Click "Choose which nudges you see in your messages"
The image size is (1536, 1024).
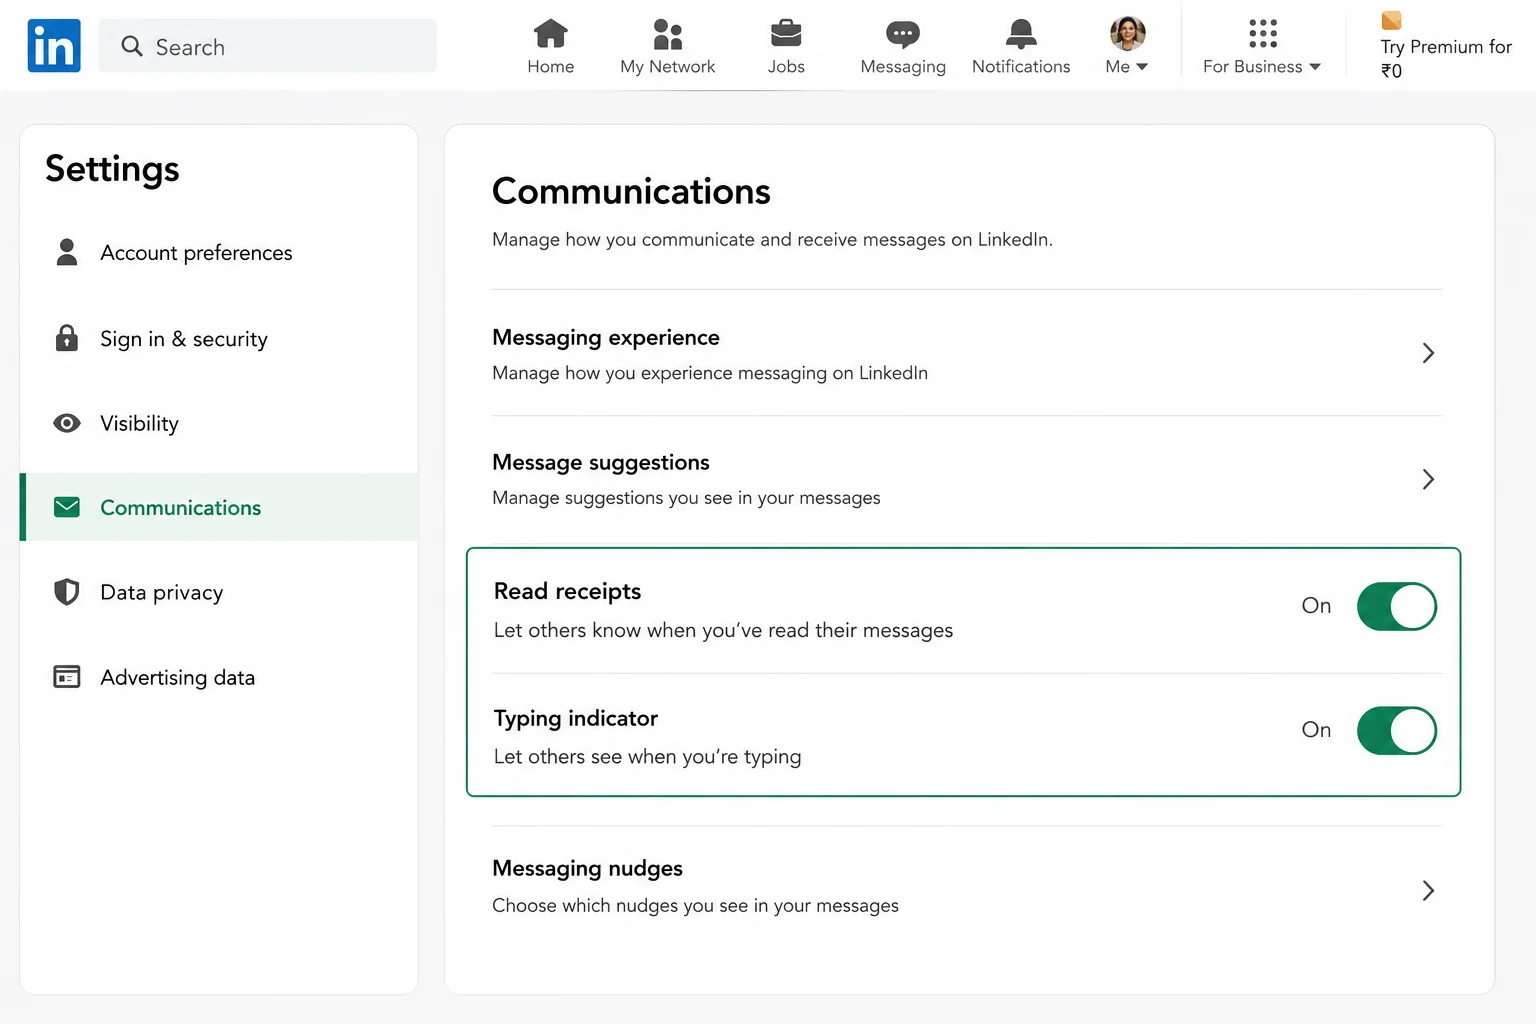coord(695,905)
